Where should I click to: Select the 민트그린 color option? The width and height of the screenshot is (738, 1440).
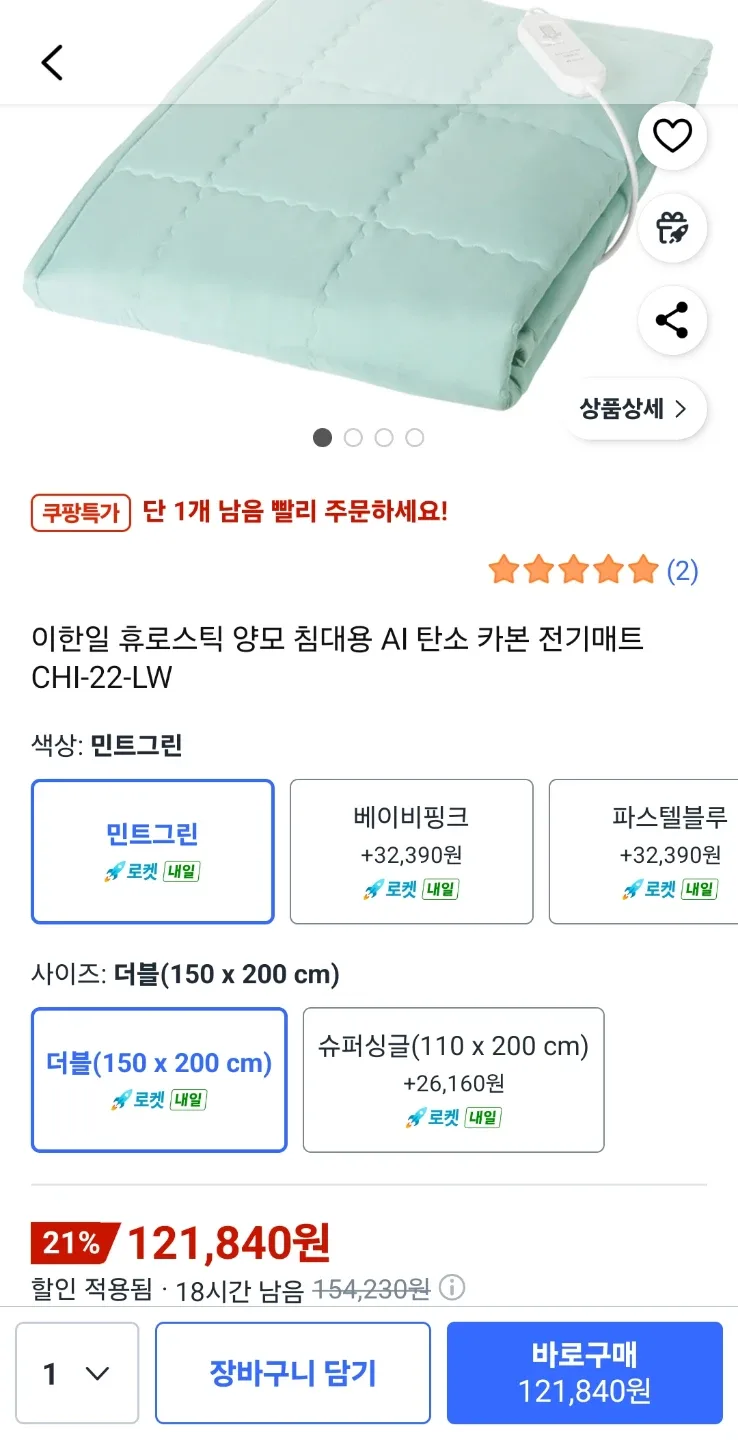[x=153, y=851]
